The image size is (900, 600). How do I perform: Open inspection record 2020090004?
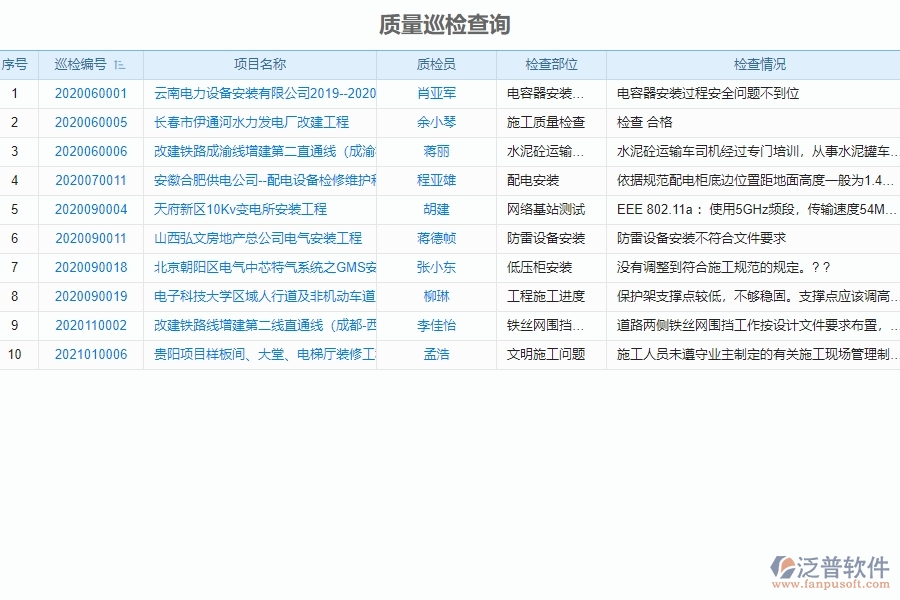pyautogui.click(x=90, y=210)
